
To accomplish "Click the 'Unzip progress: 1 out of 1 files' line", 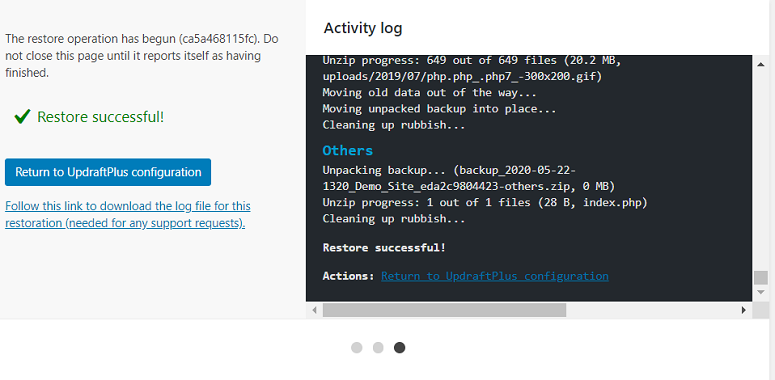I will 485,202.
